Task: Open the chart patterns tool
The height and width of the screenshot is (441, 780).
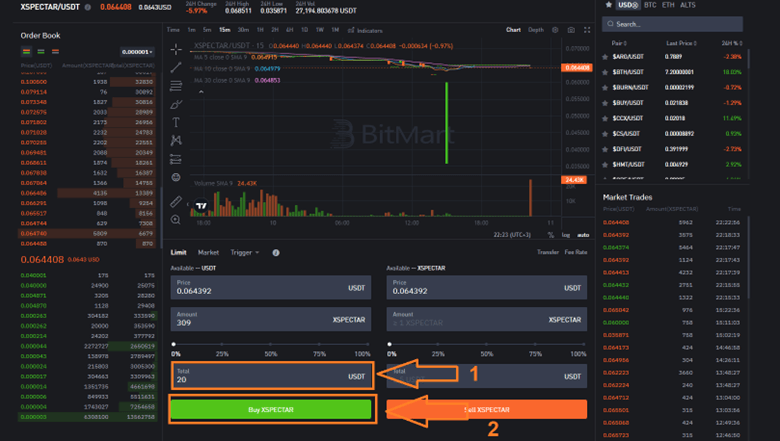Action: click(x=176, y=141)
